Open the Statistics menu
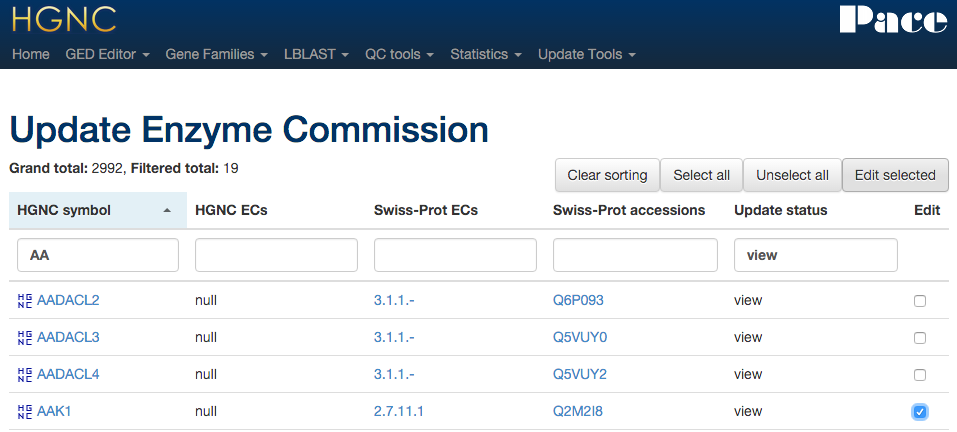Image resolution: width=957 pixels, height=432 pixels. [x=485, y=54]
